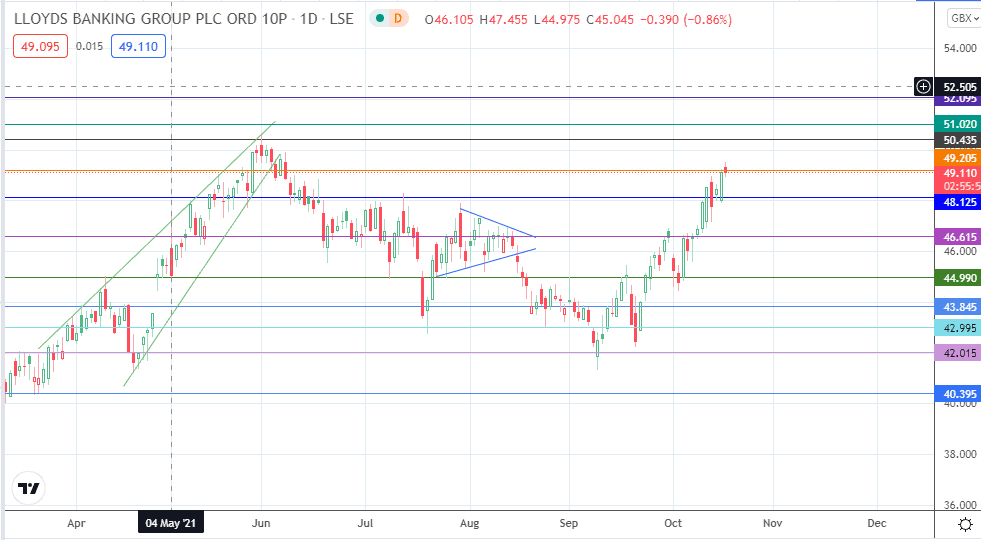Click the Jul label on time axis
The width and height of the screenshot is (981, 540).
[365, 523]
